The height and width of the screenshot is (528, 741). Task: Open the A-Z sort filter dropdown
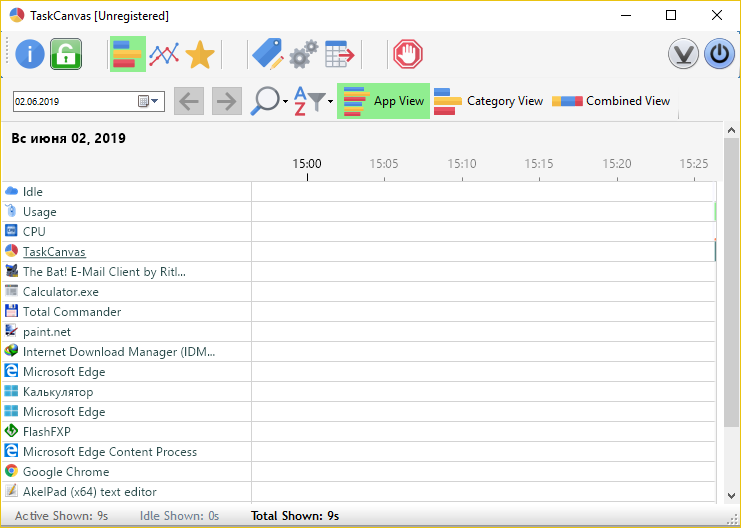pyautogui.click(x=313, y=101)
